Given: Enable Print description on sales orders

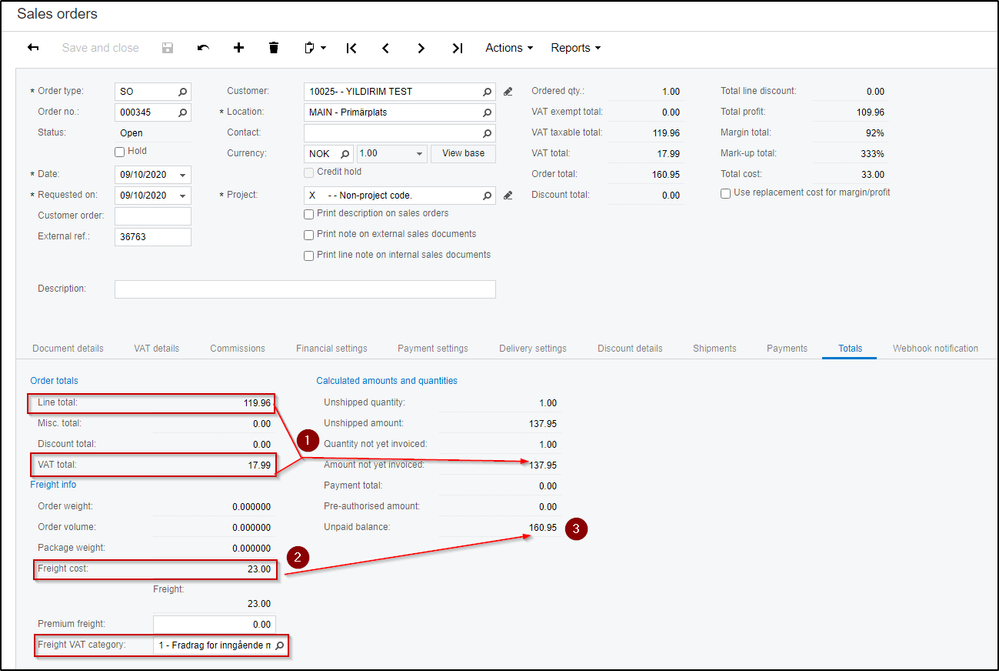Looking at the screenshot, I should point(309,214).
